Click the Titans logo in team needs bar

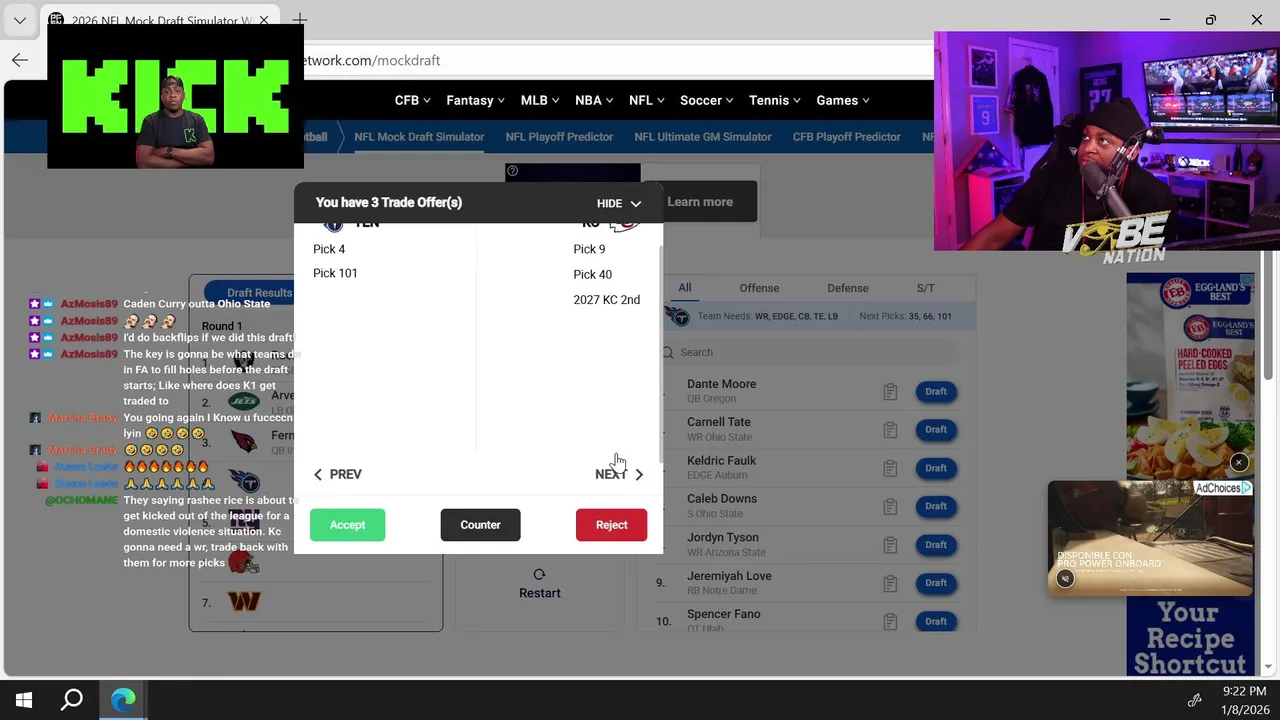click(x=677, y=317)
